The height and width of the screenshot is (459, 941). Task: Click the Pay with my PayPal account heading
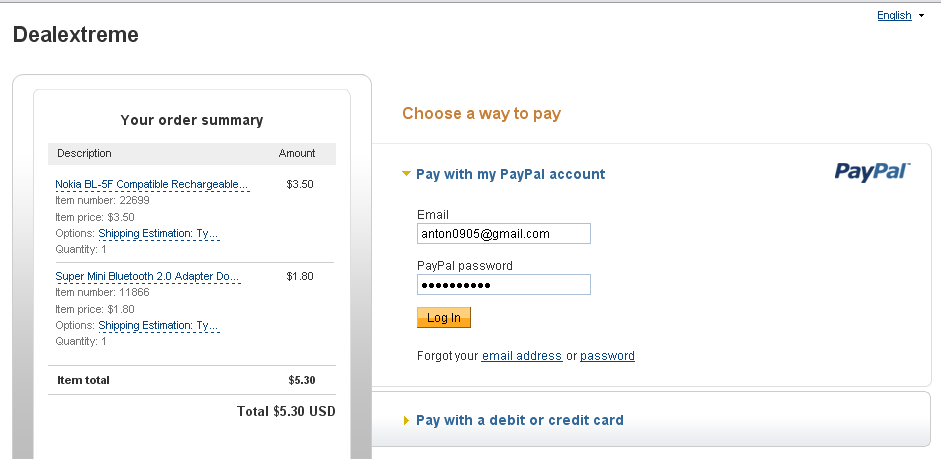click(x=510, y=174)
